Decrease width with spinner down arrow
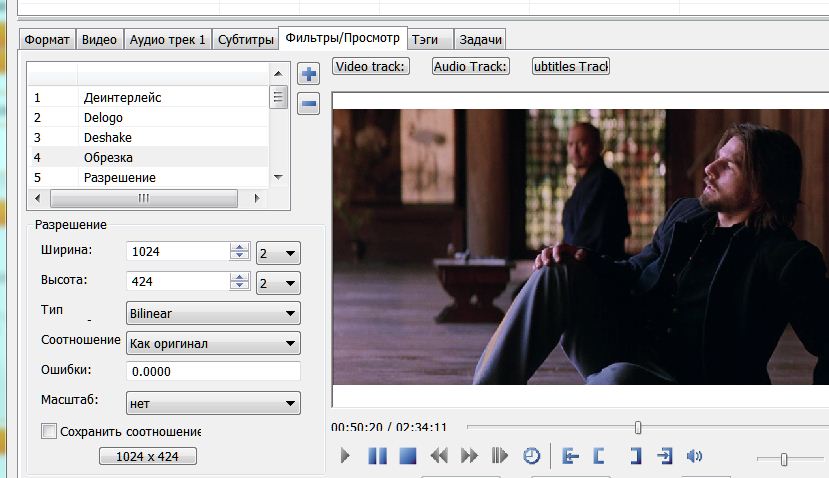 [x=240, y=256]
